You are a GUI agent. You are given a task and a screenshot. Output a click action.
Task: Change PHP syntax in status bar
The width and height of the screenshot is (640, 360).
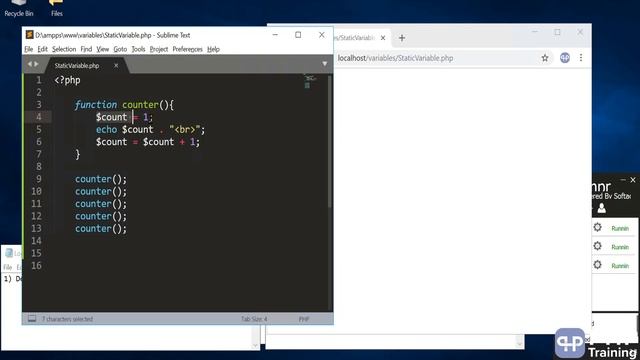[x=304, y=319]
